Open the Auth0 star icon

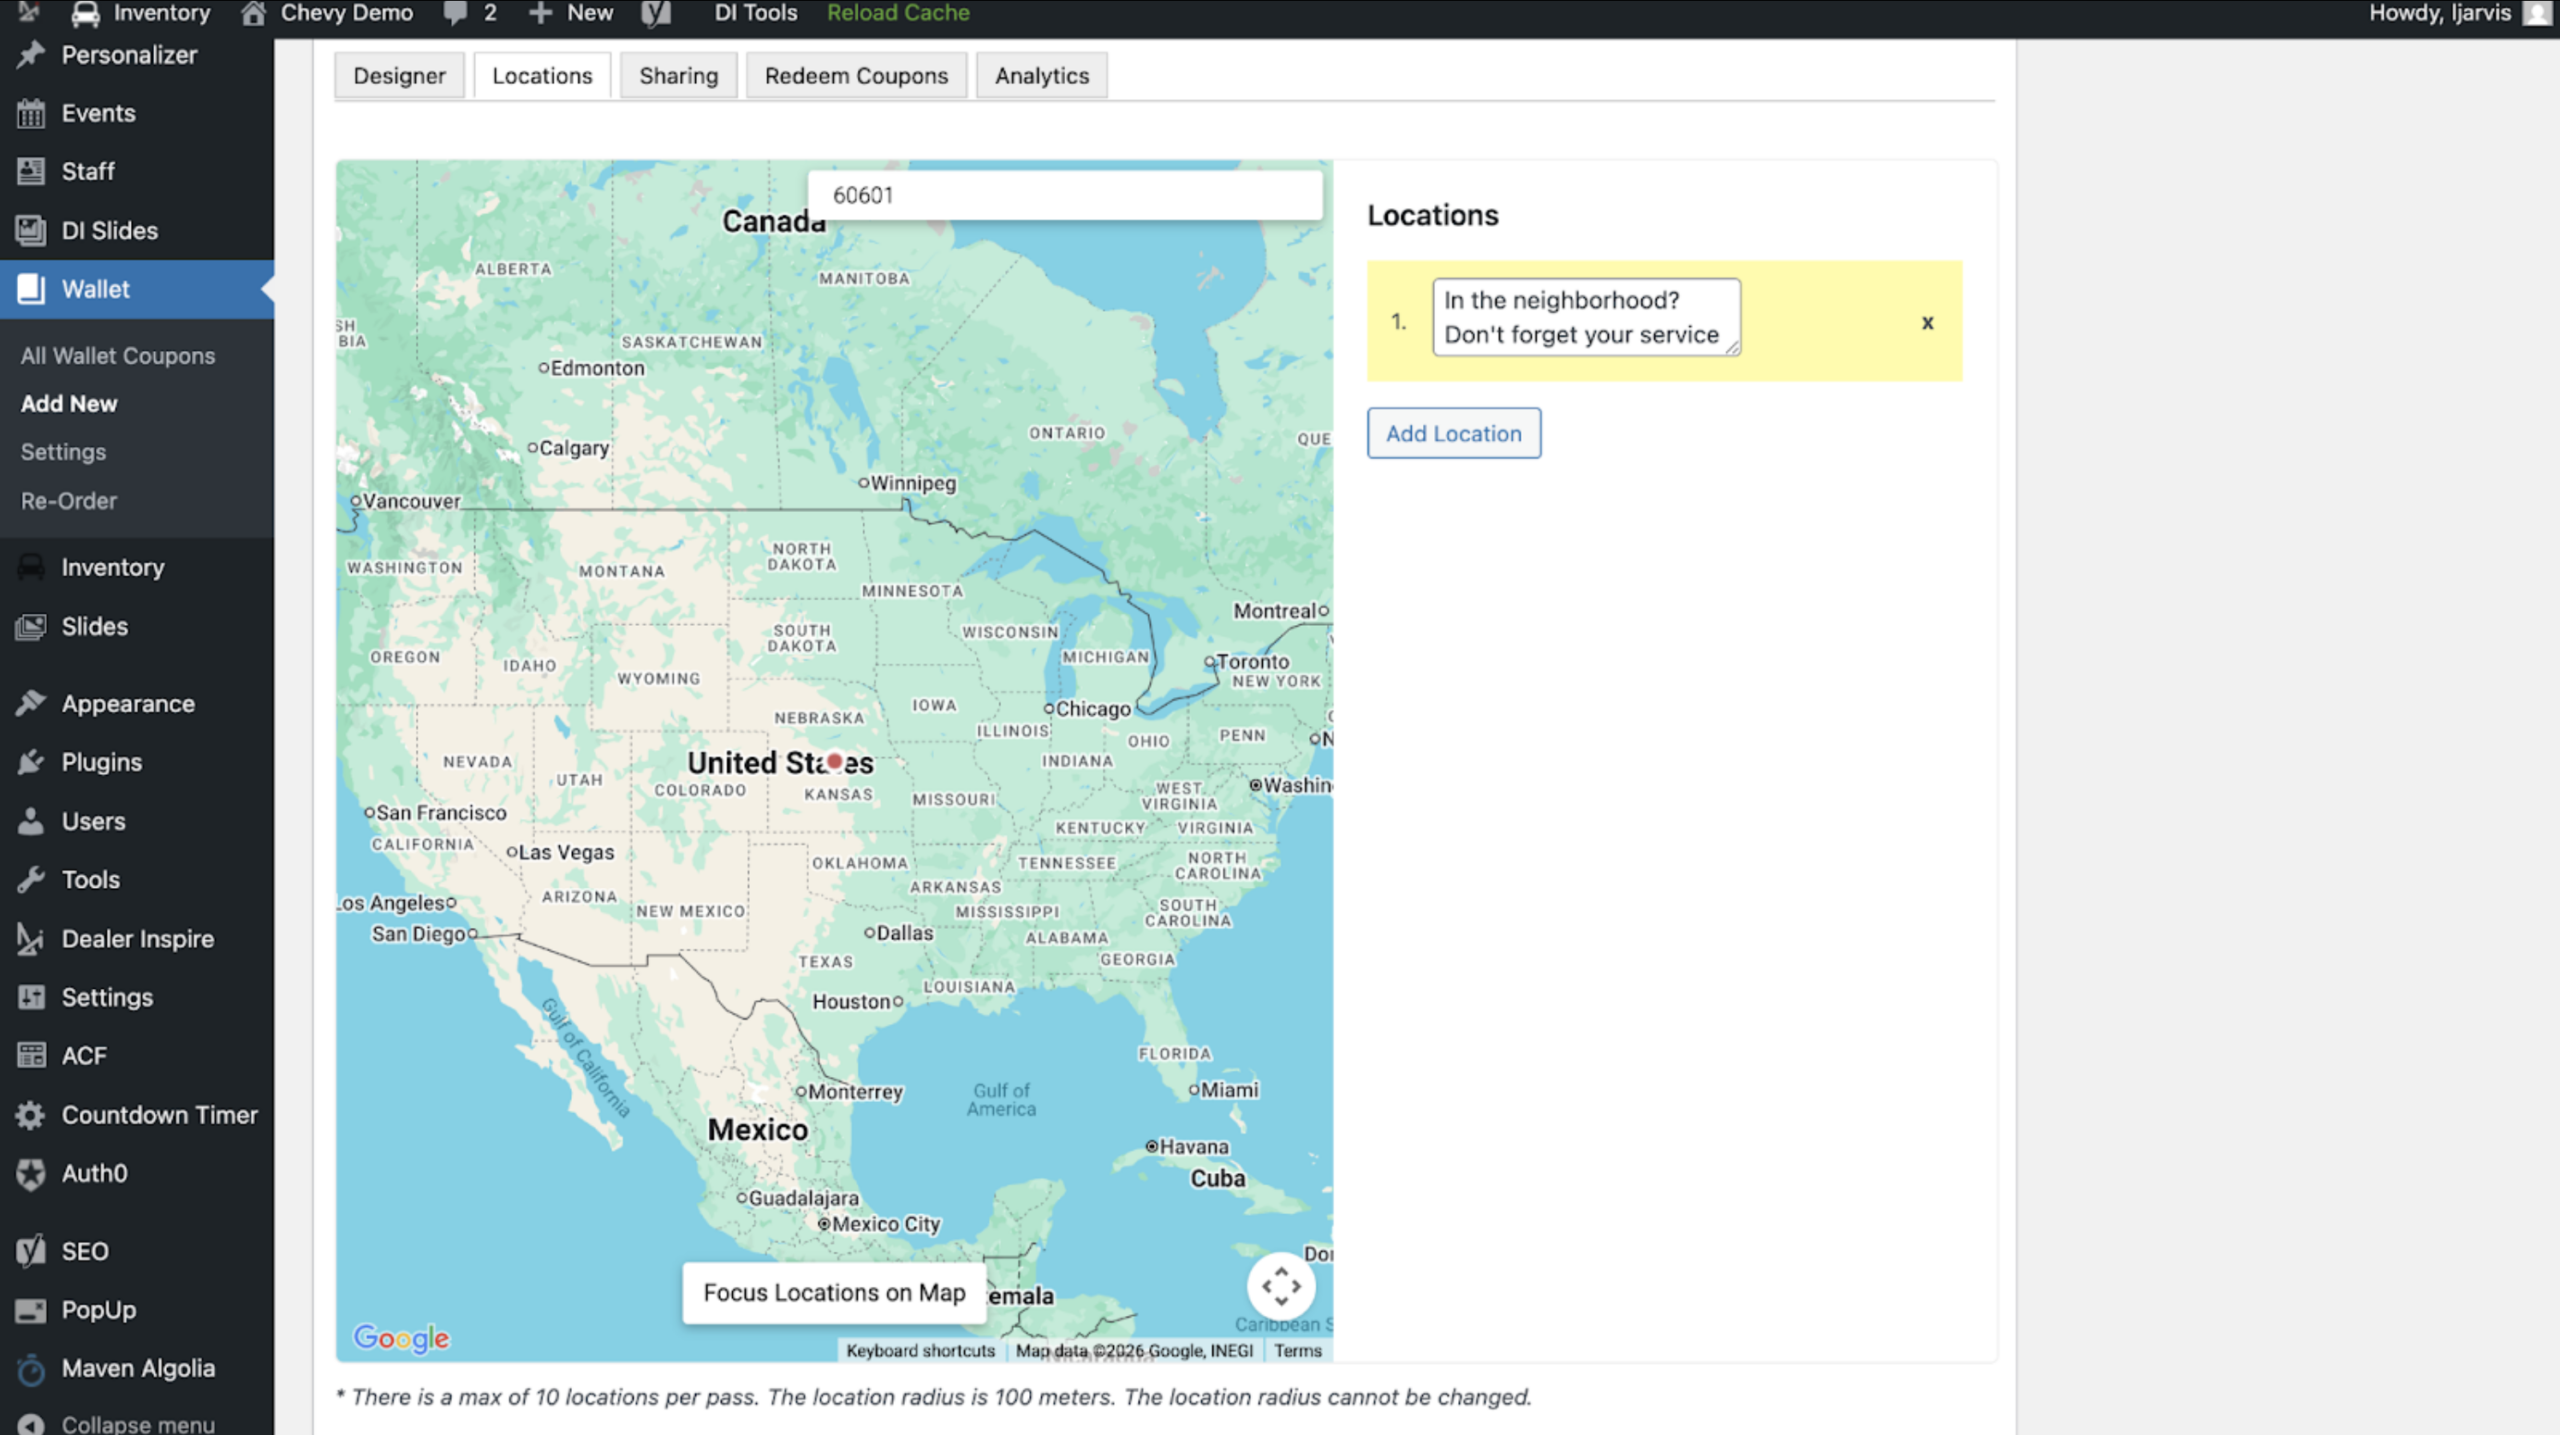(31, 1173)
